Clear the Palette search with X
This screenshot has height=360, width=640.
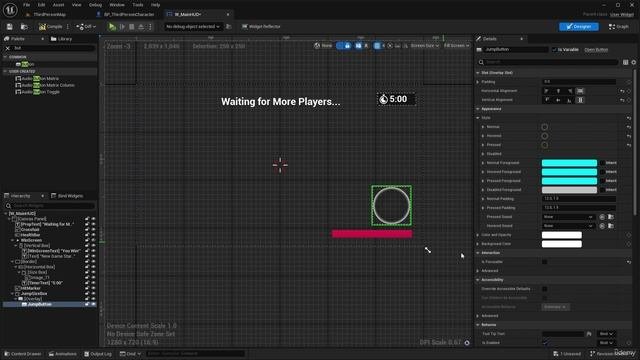tap(7, 48)
